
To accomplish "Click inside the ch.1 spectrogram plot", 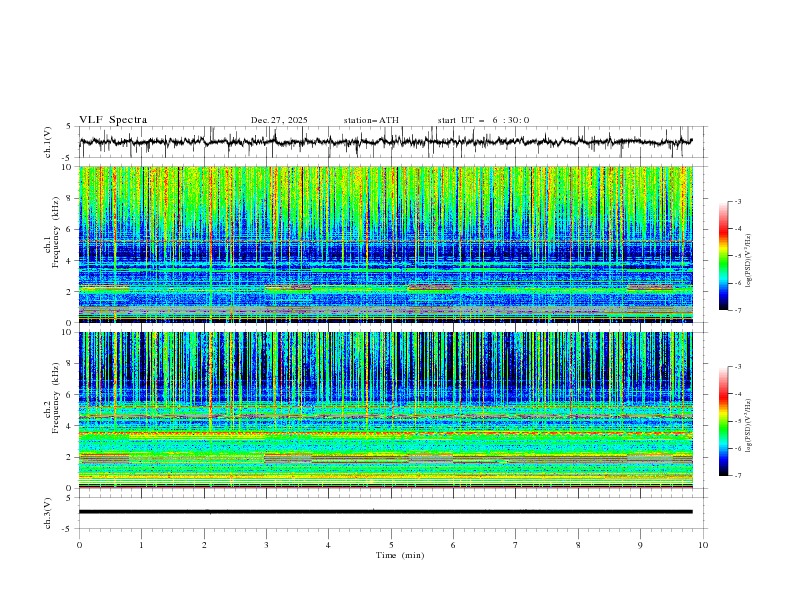I will [391, 245].
